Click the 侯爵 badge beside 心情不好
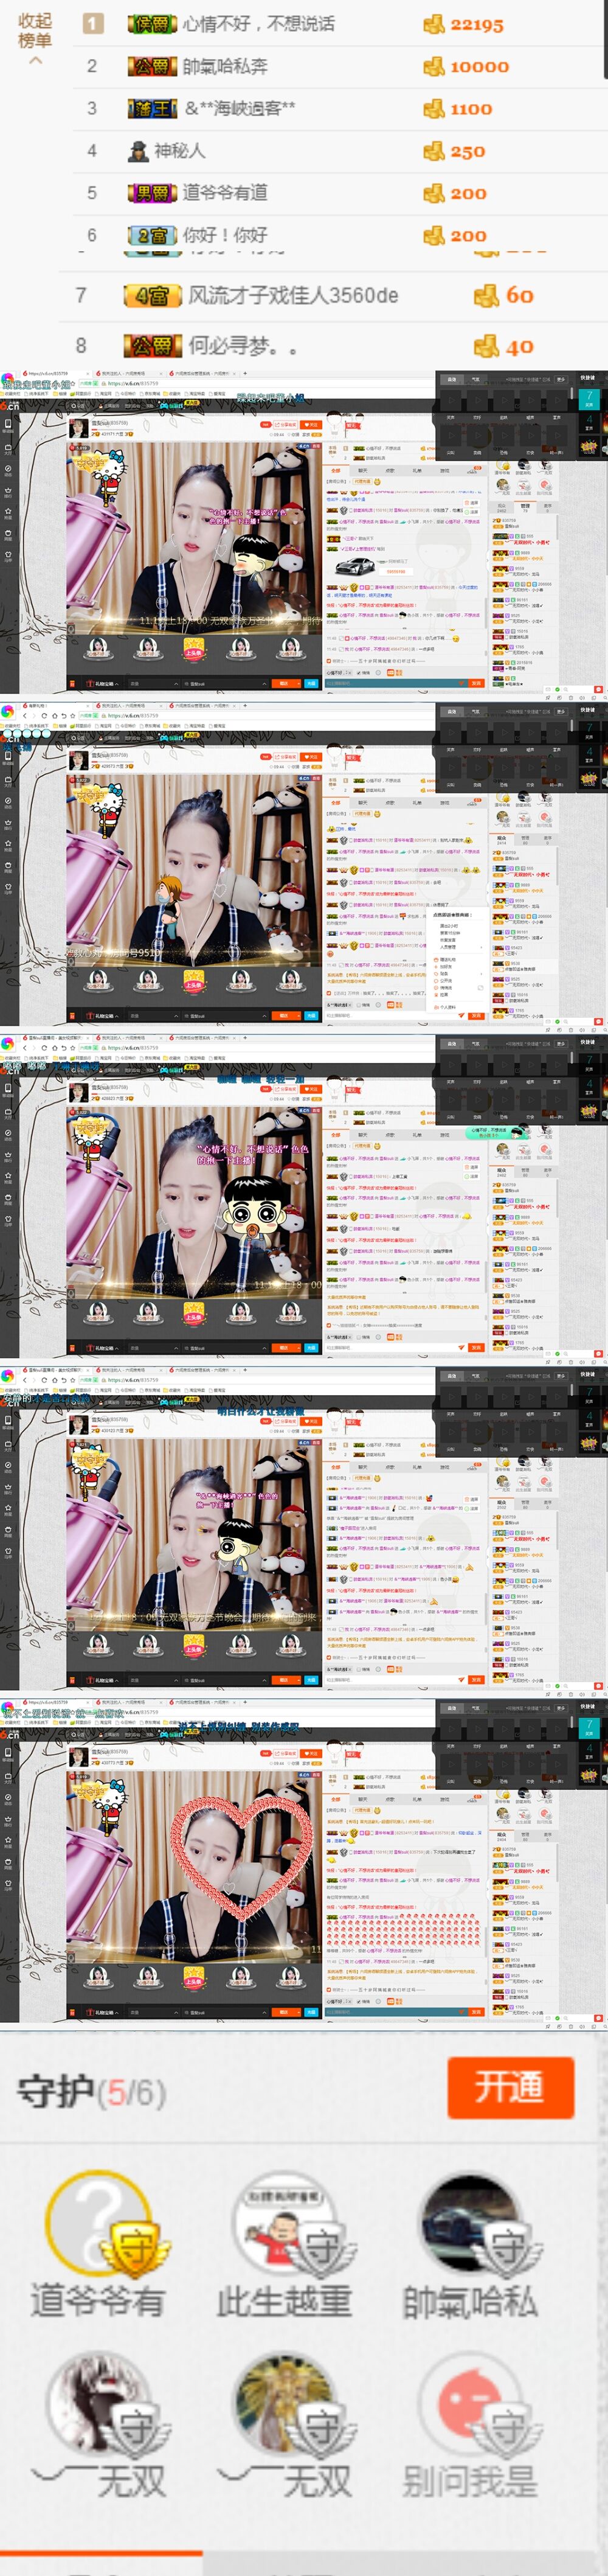This screenshot has width=608, height=2576. coord(152,24)
